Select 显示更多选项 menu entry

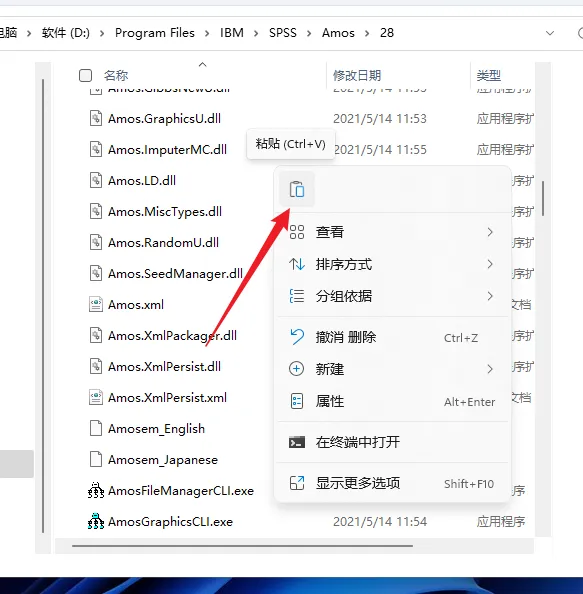(392, 483)
